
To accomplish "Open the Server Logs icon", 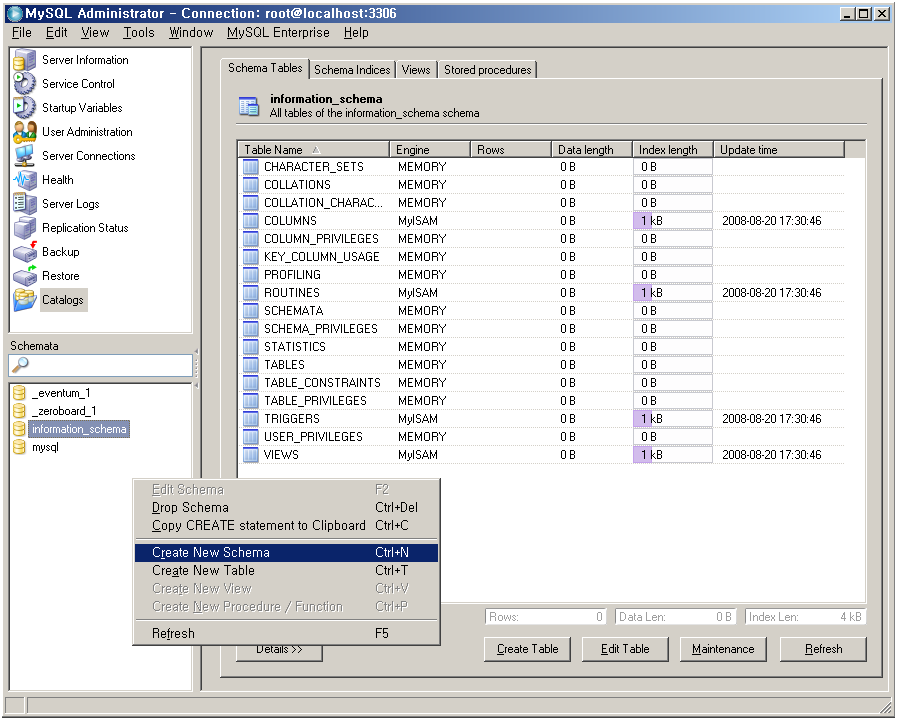I will (x=25, y=204).
